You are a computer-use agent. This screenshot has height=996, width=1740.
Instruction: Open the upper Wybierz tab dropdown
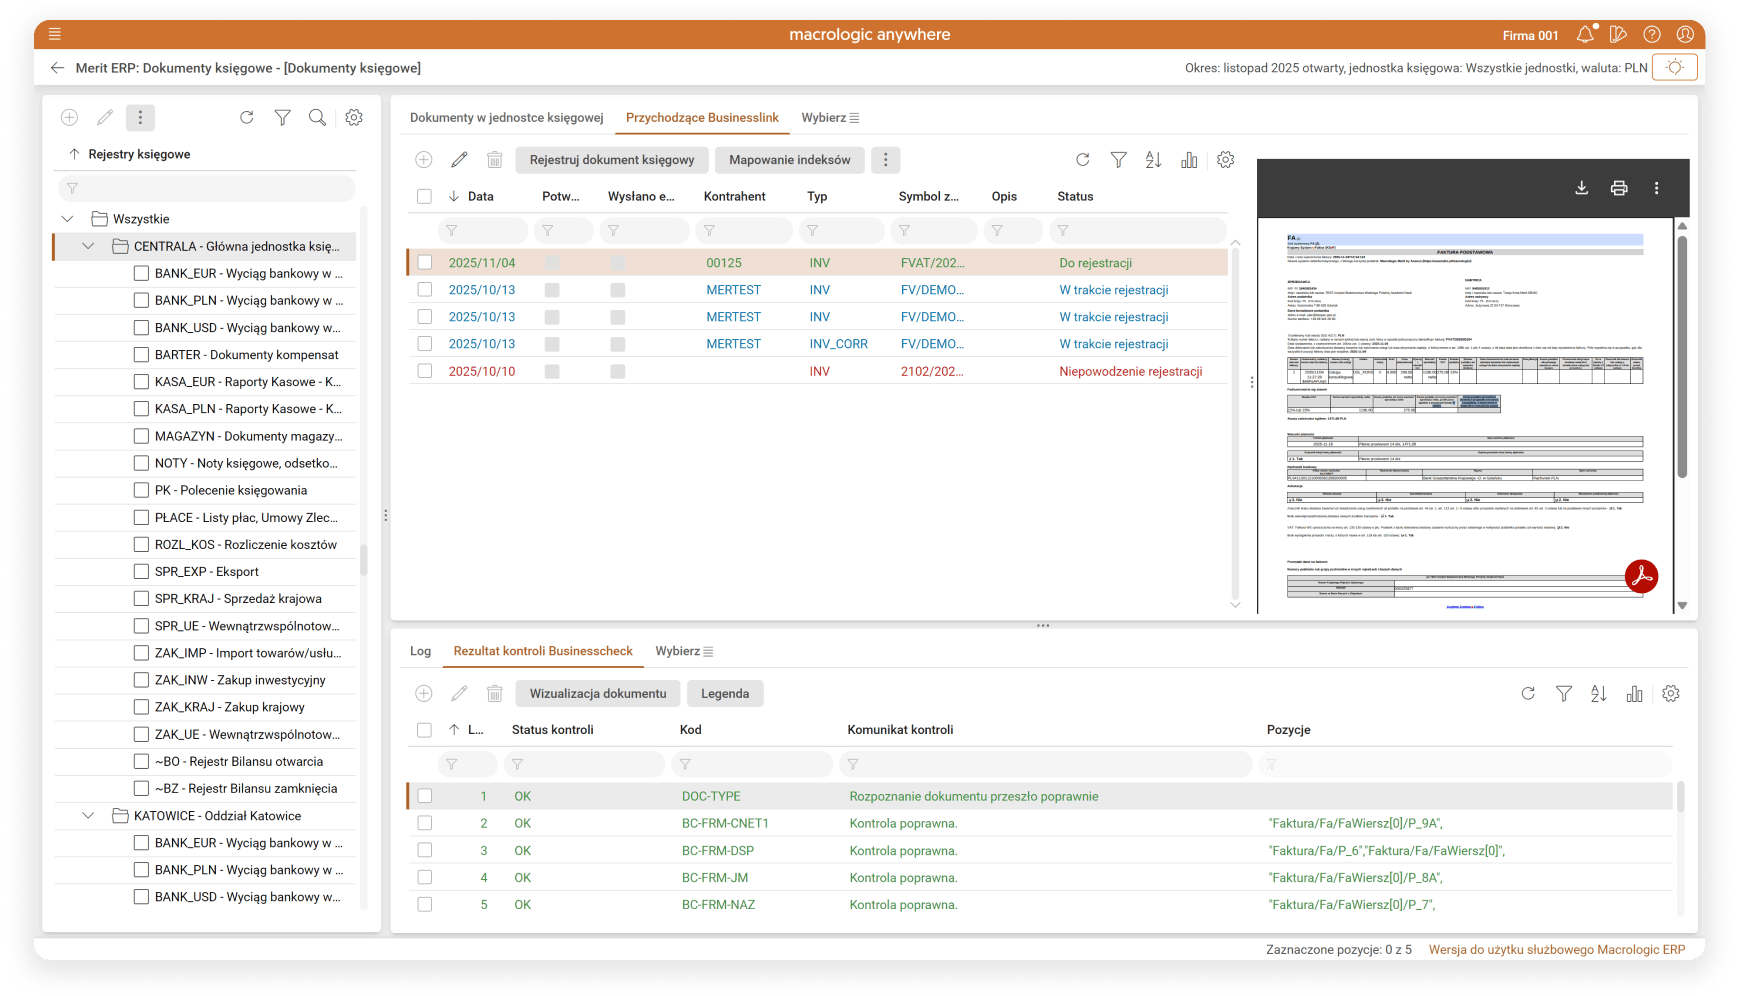830,118
